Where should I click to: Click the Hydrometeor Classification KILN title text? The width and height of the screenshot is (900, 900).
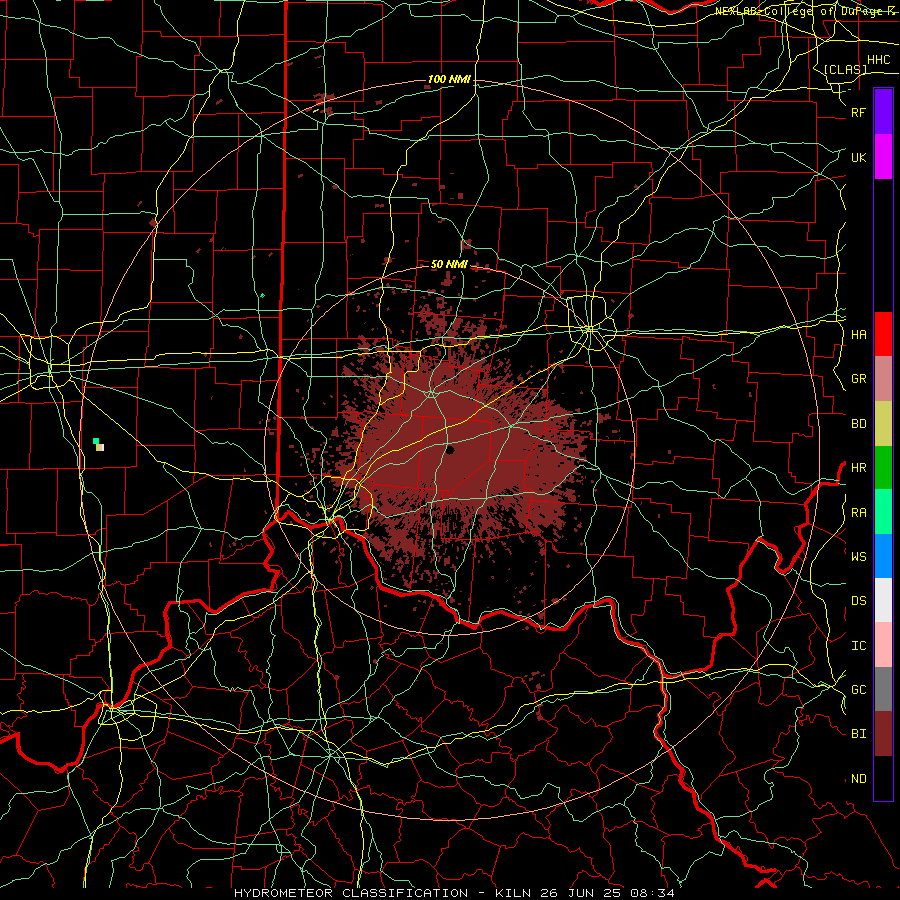[x=454, y=893]
